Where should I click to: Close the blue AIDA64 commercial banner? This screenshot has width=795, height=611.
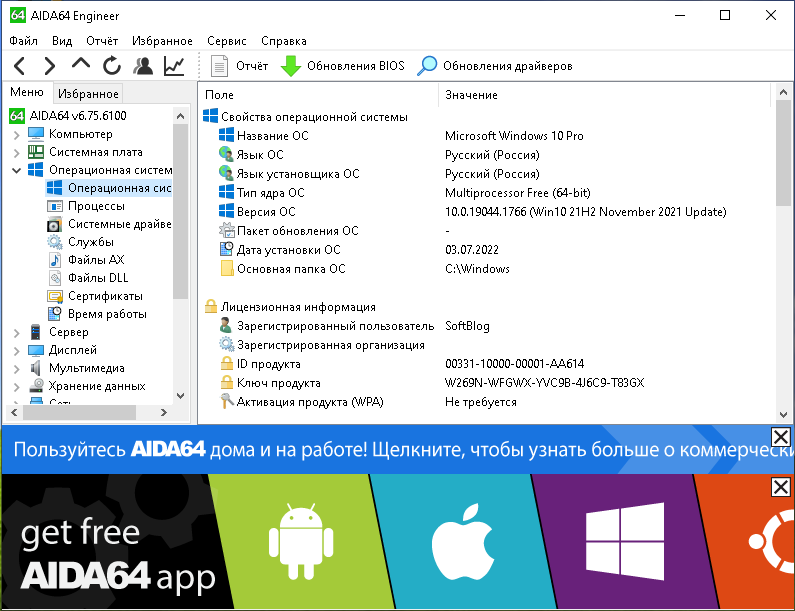pyautogui.click(x=780, y=437)
